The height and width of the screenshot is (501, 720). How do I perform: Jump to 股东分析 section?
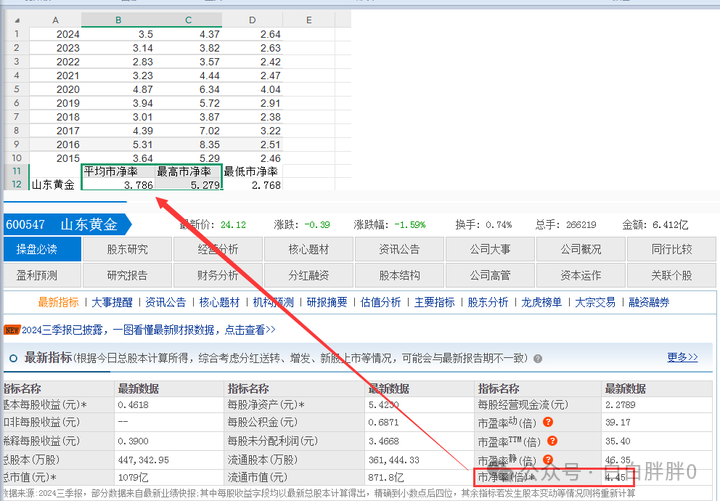488,302
